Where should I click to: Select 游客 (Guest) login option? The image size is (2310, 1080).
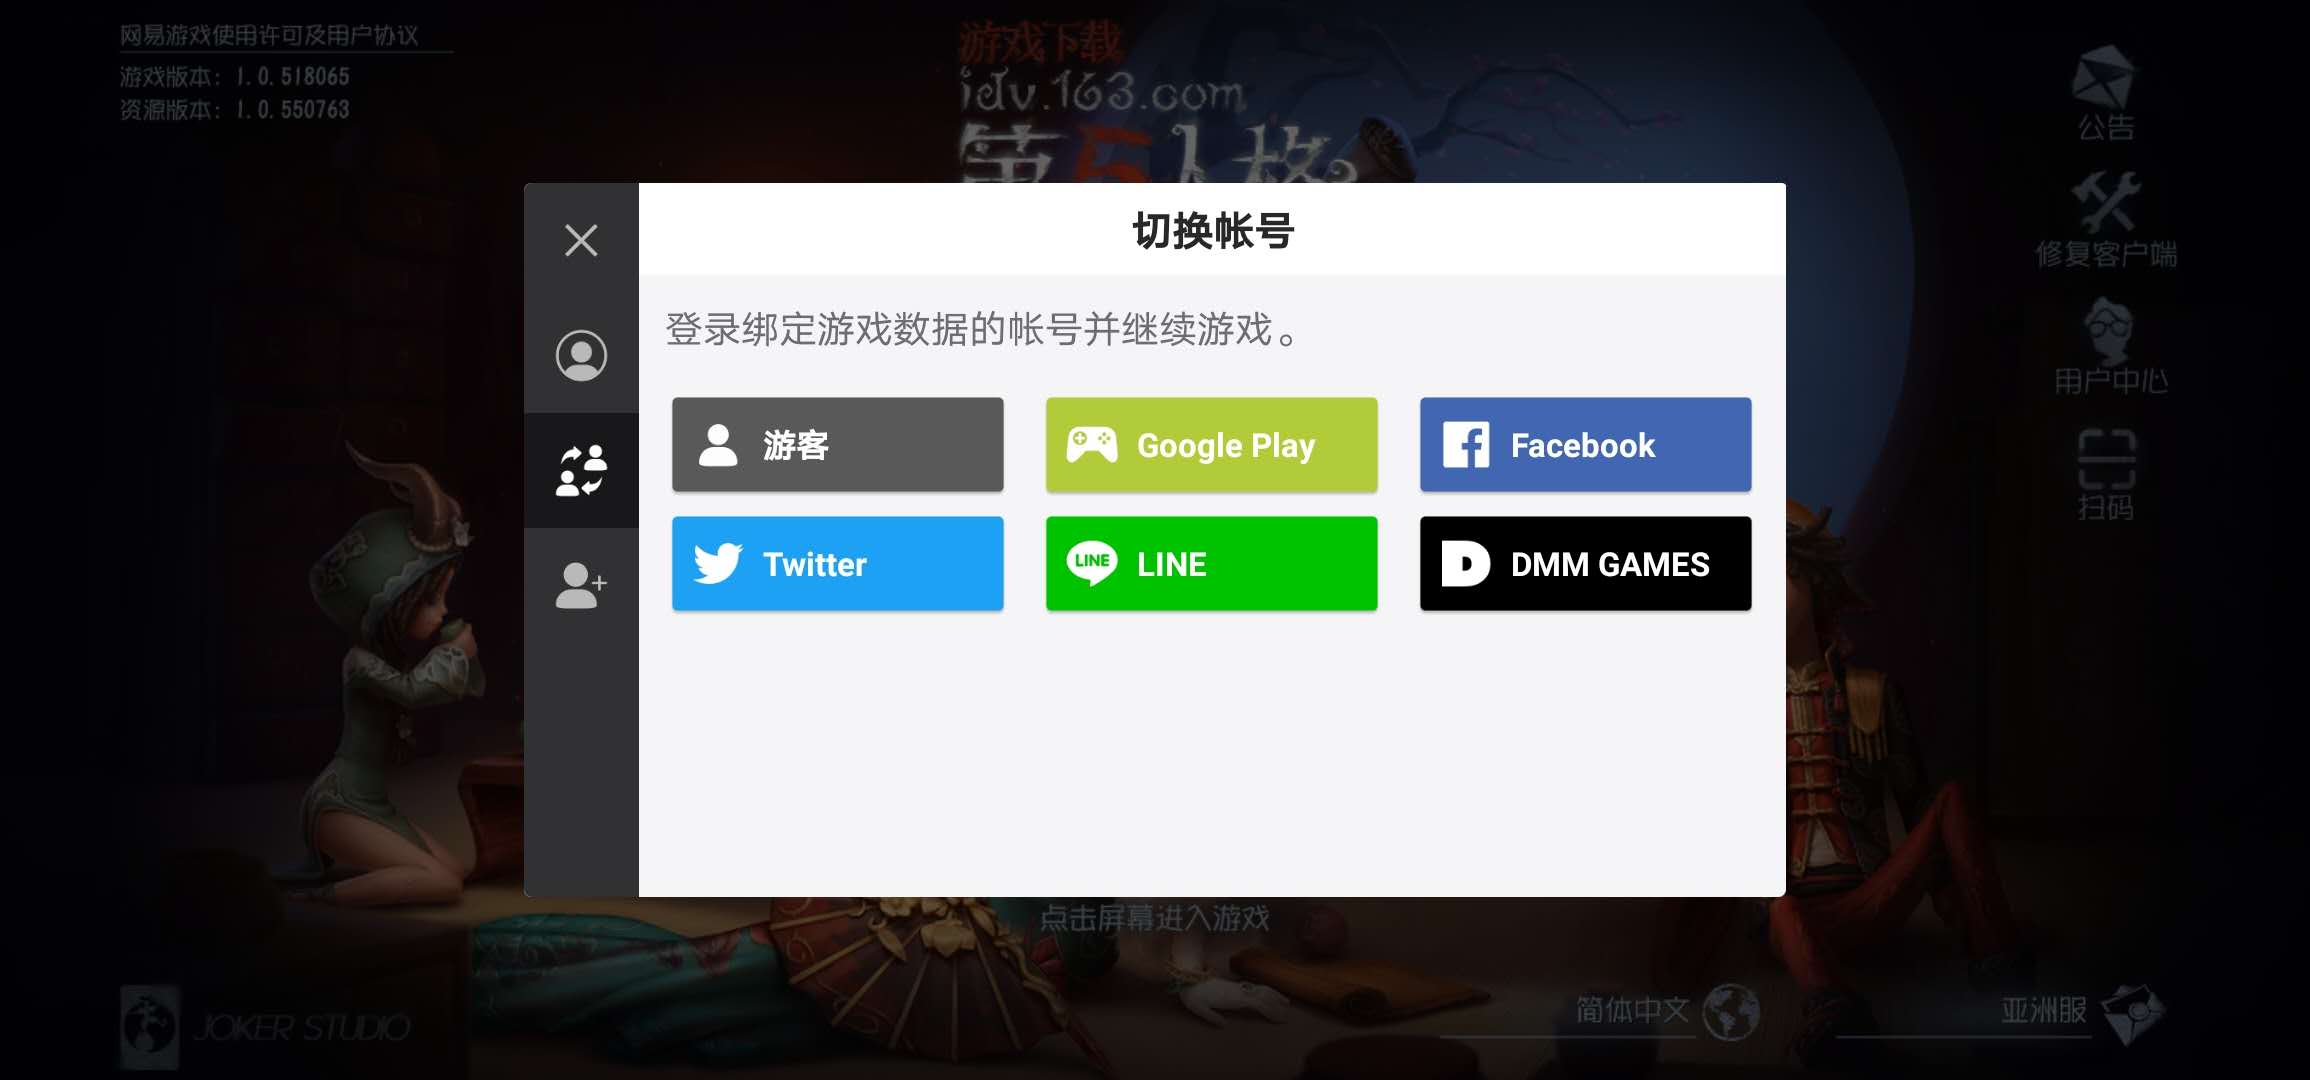[x=837, y=443]
